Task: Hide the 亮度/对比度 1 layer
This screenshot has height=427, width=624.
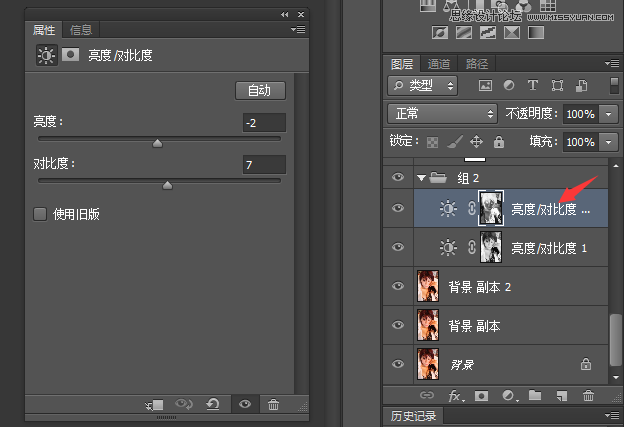Action: 398,247
